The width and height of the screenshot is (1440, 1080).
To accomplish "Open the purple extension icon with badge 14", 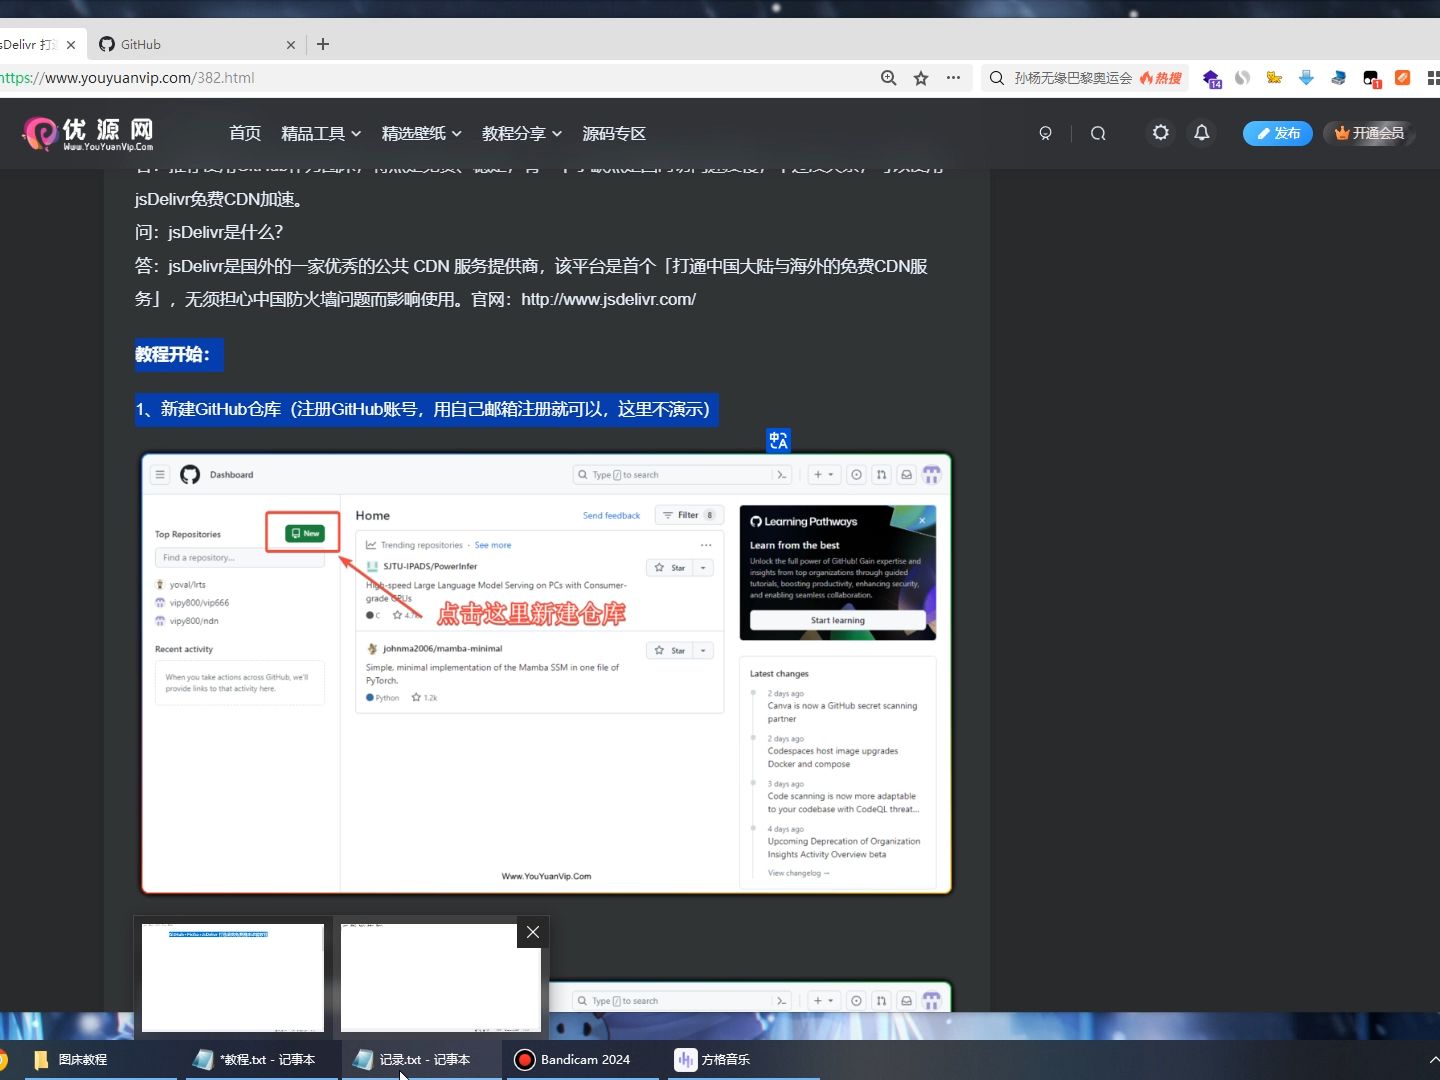I will [x=1212, y=78].
